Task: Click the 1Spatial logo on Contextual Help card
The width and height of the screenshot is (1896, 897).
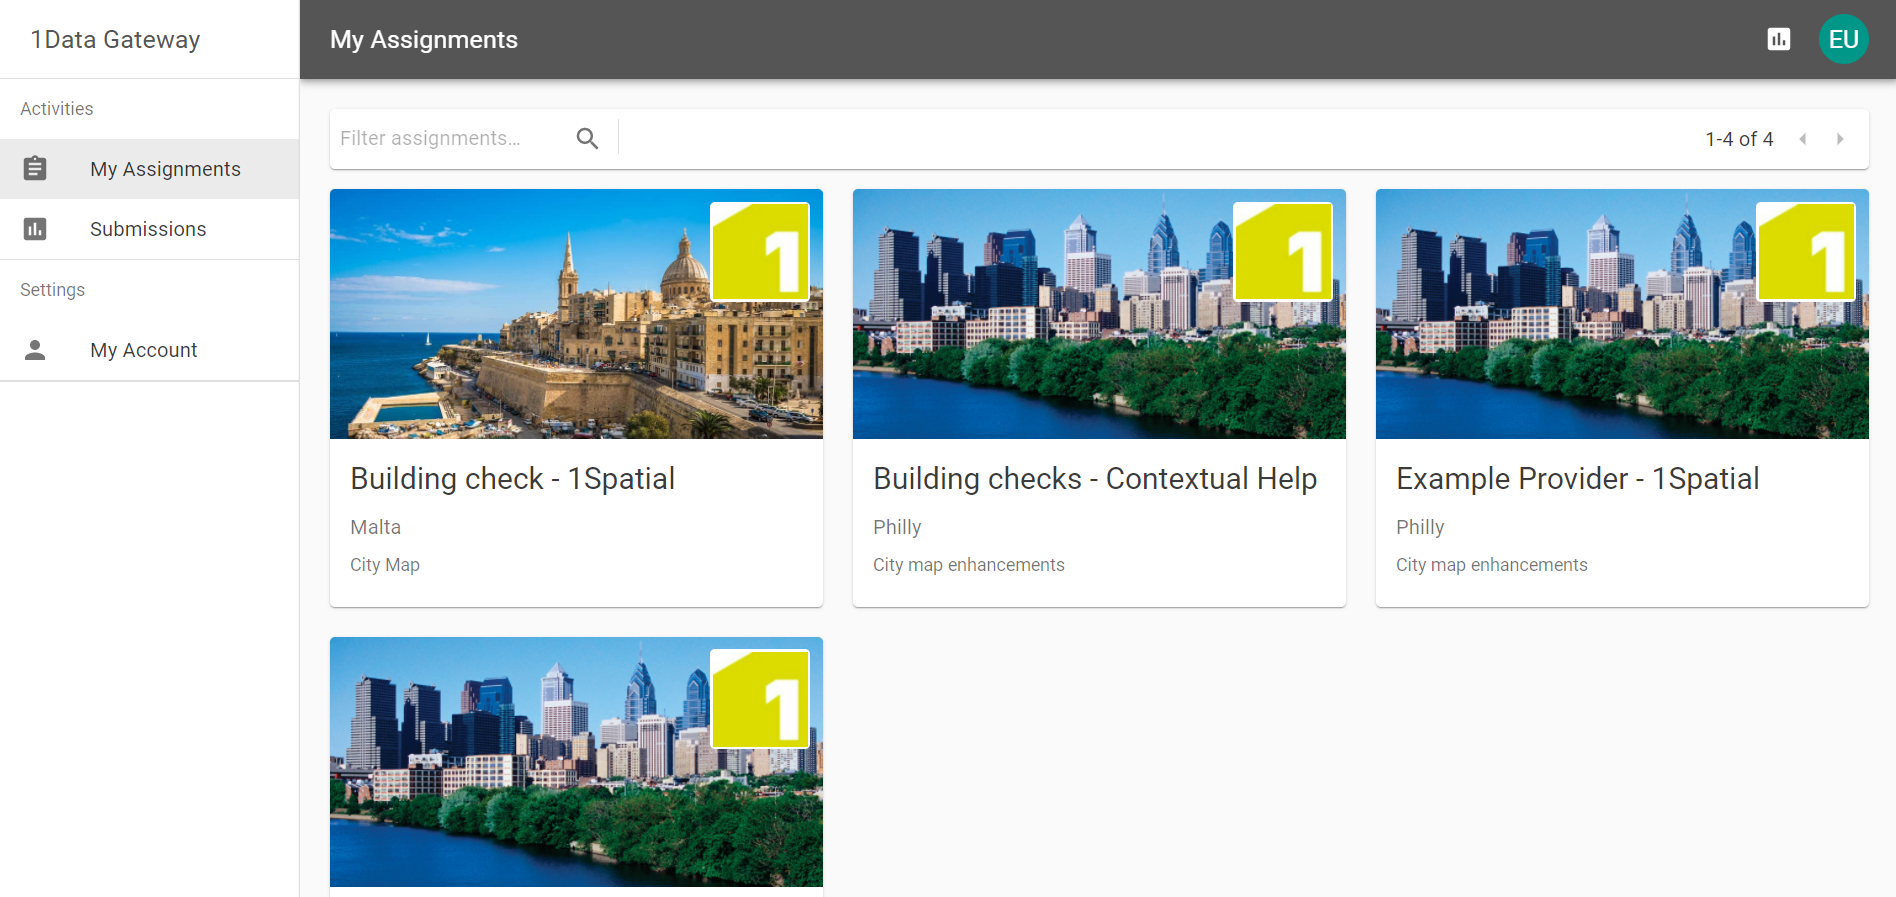Action: pos(1283,252)
